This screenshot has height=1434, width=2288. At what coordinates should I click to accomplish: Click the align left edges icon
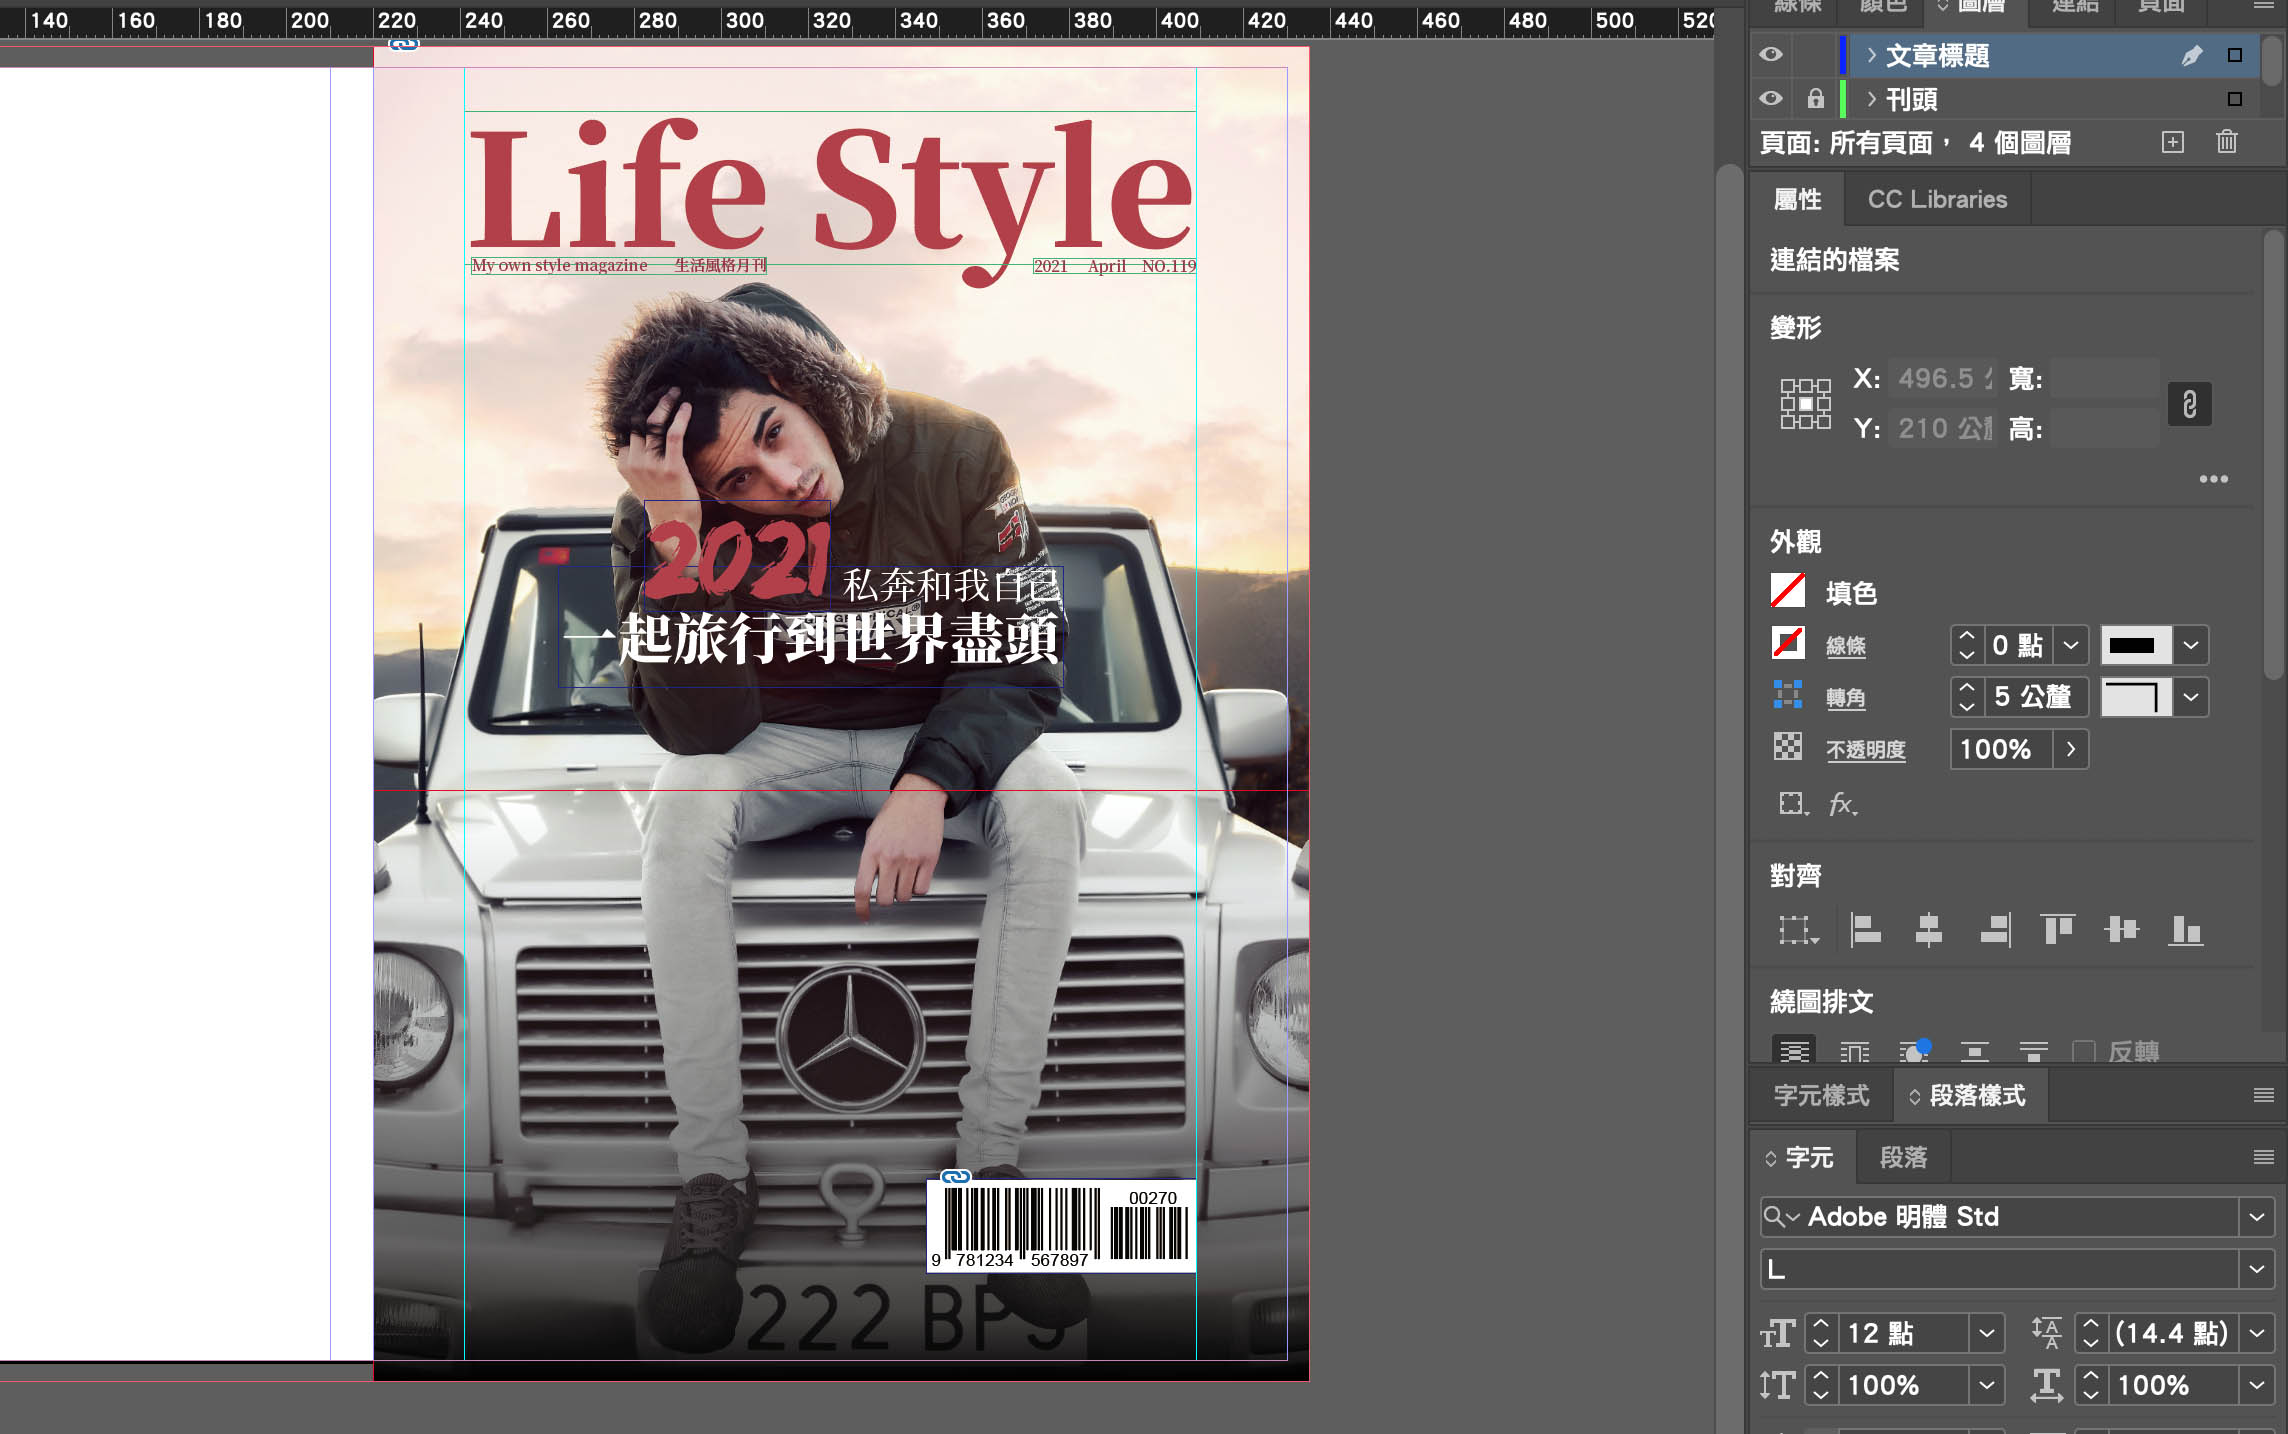pyautogui.click(x=1865, y=930)
